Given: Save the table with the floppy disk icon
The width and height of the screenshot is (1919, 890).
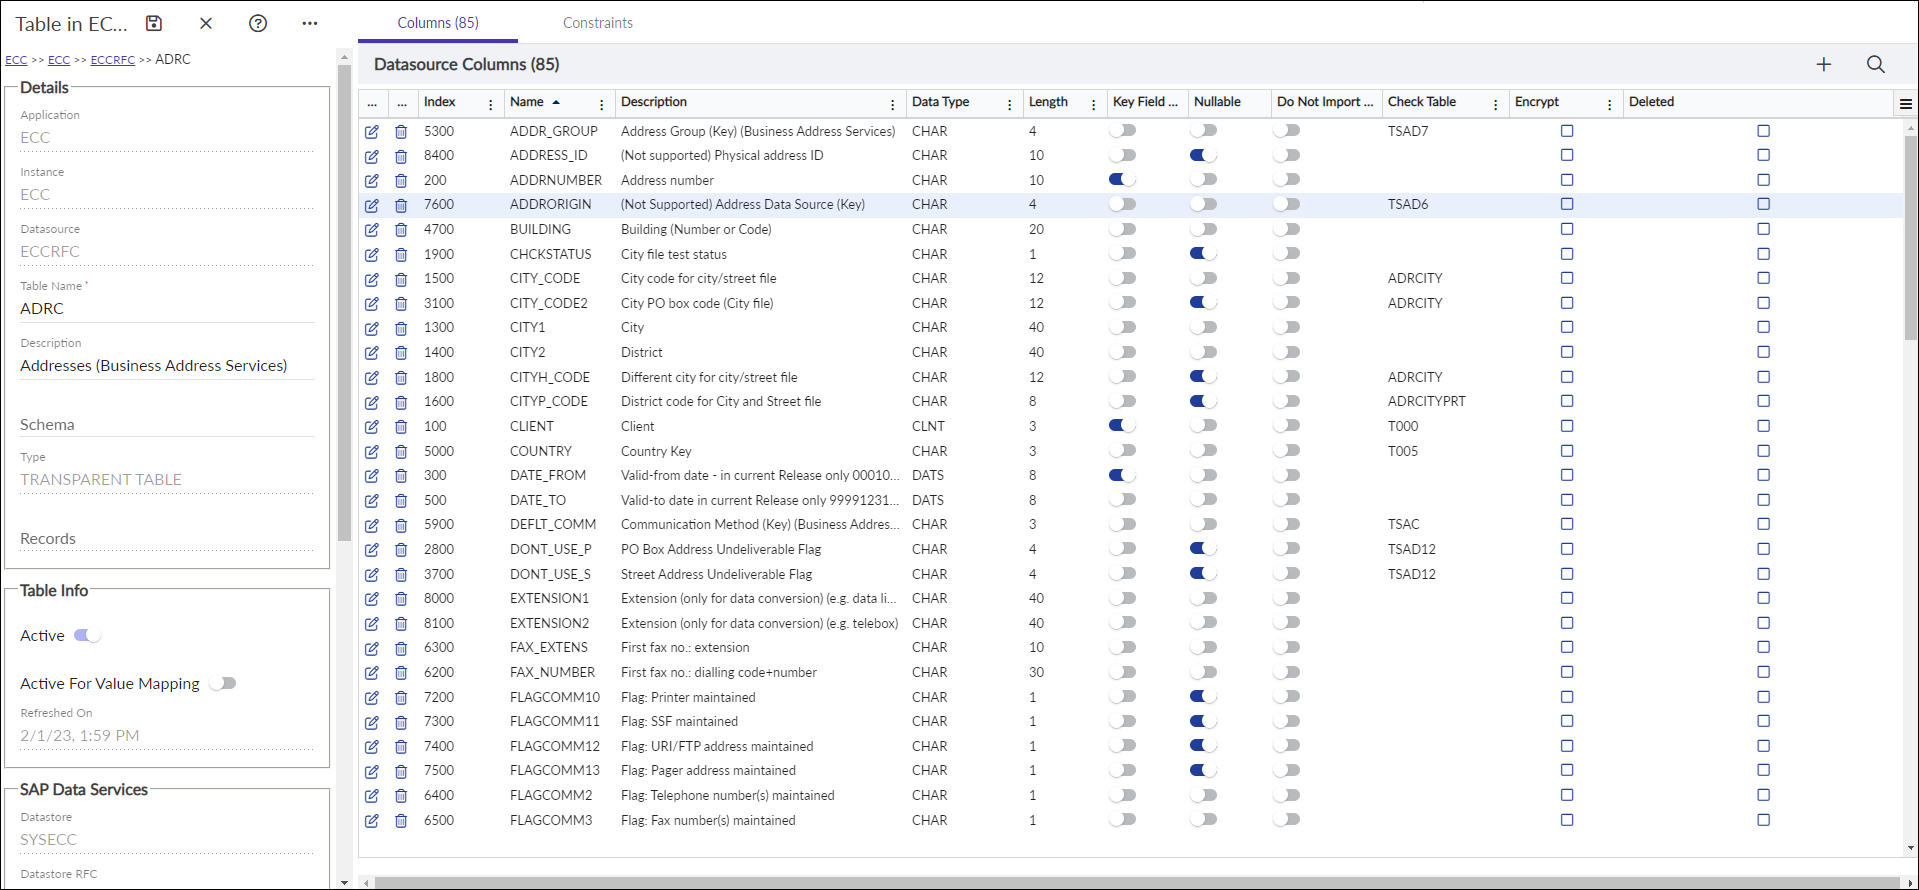Looking at the screenshot, I should pyautogui.click(x=154, y=23).
